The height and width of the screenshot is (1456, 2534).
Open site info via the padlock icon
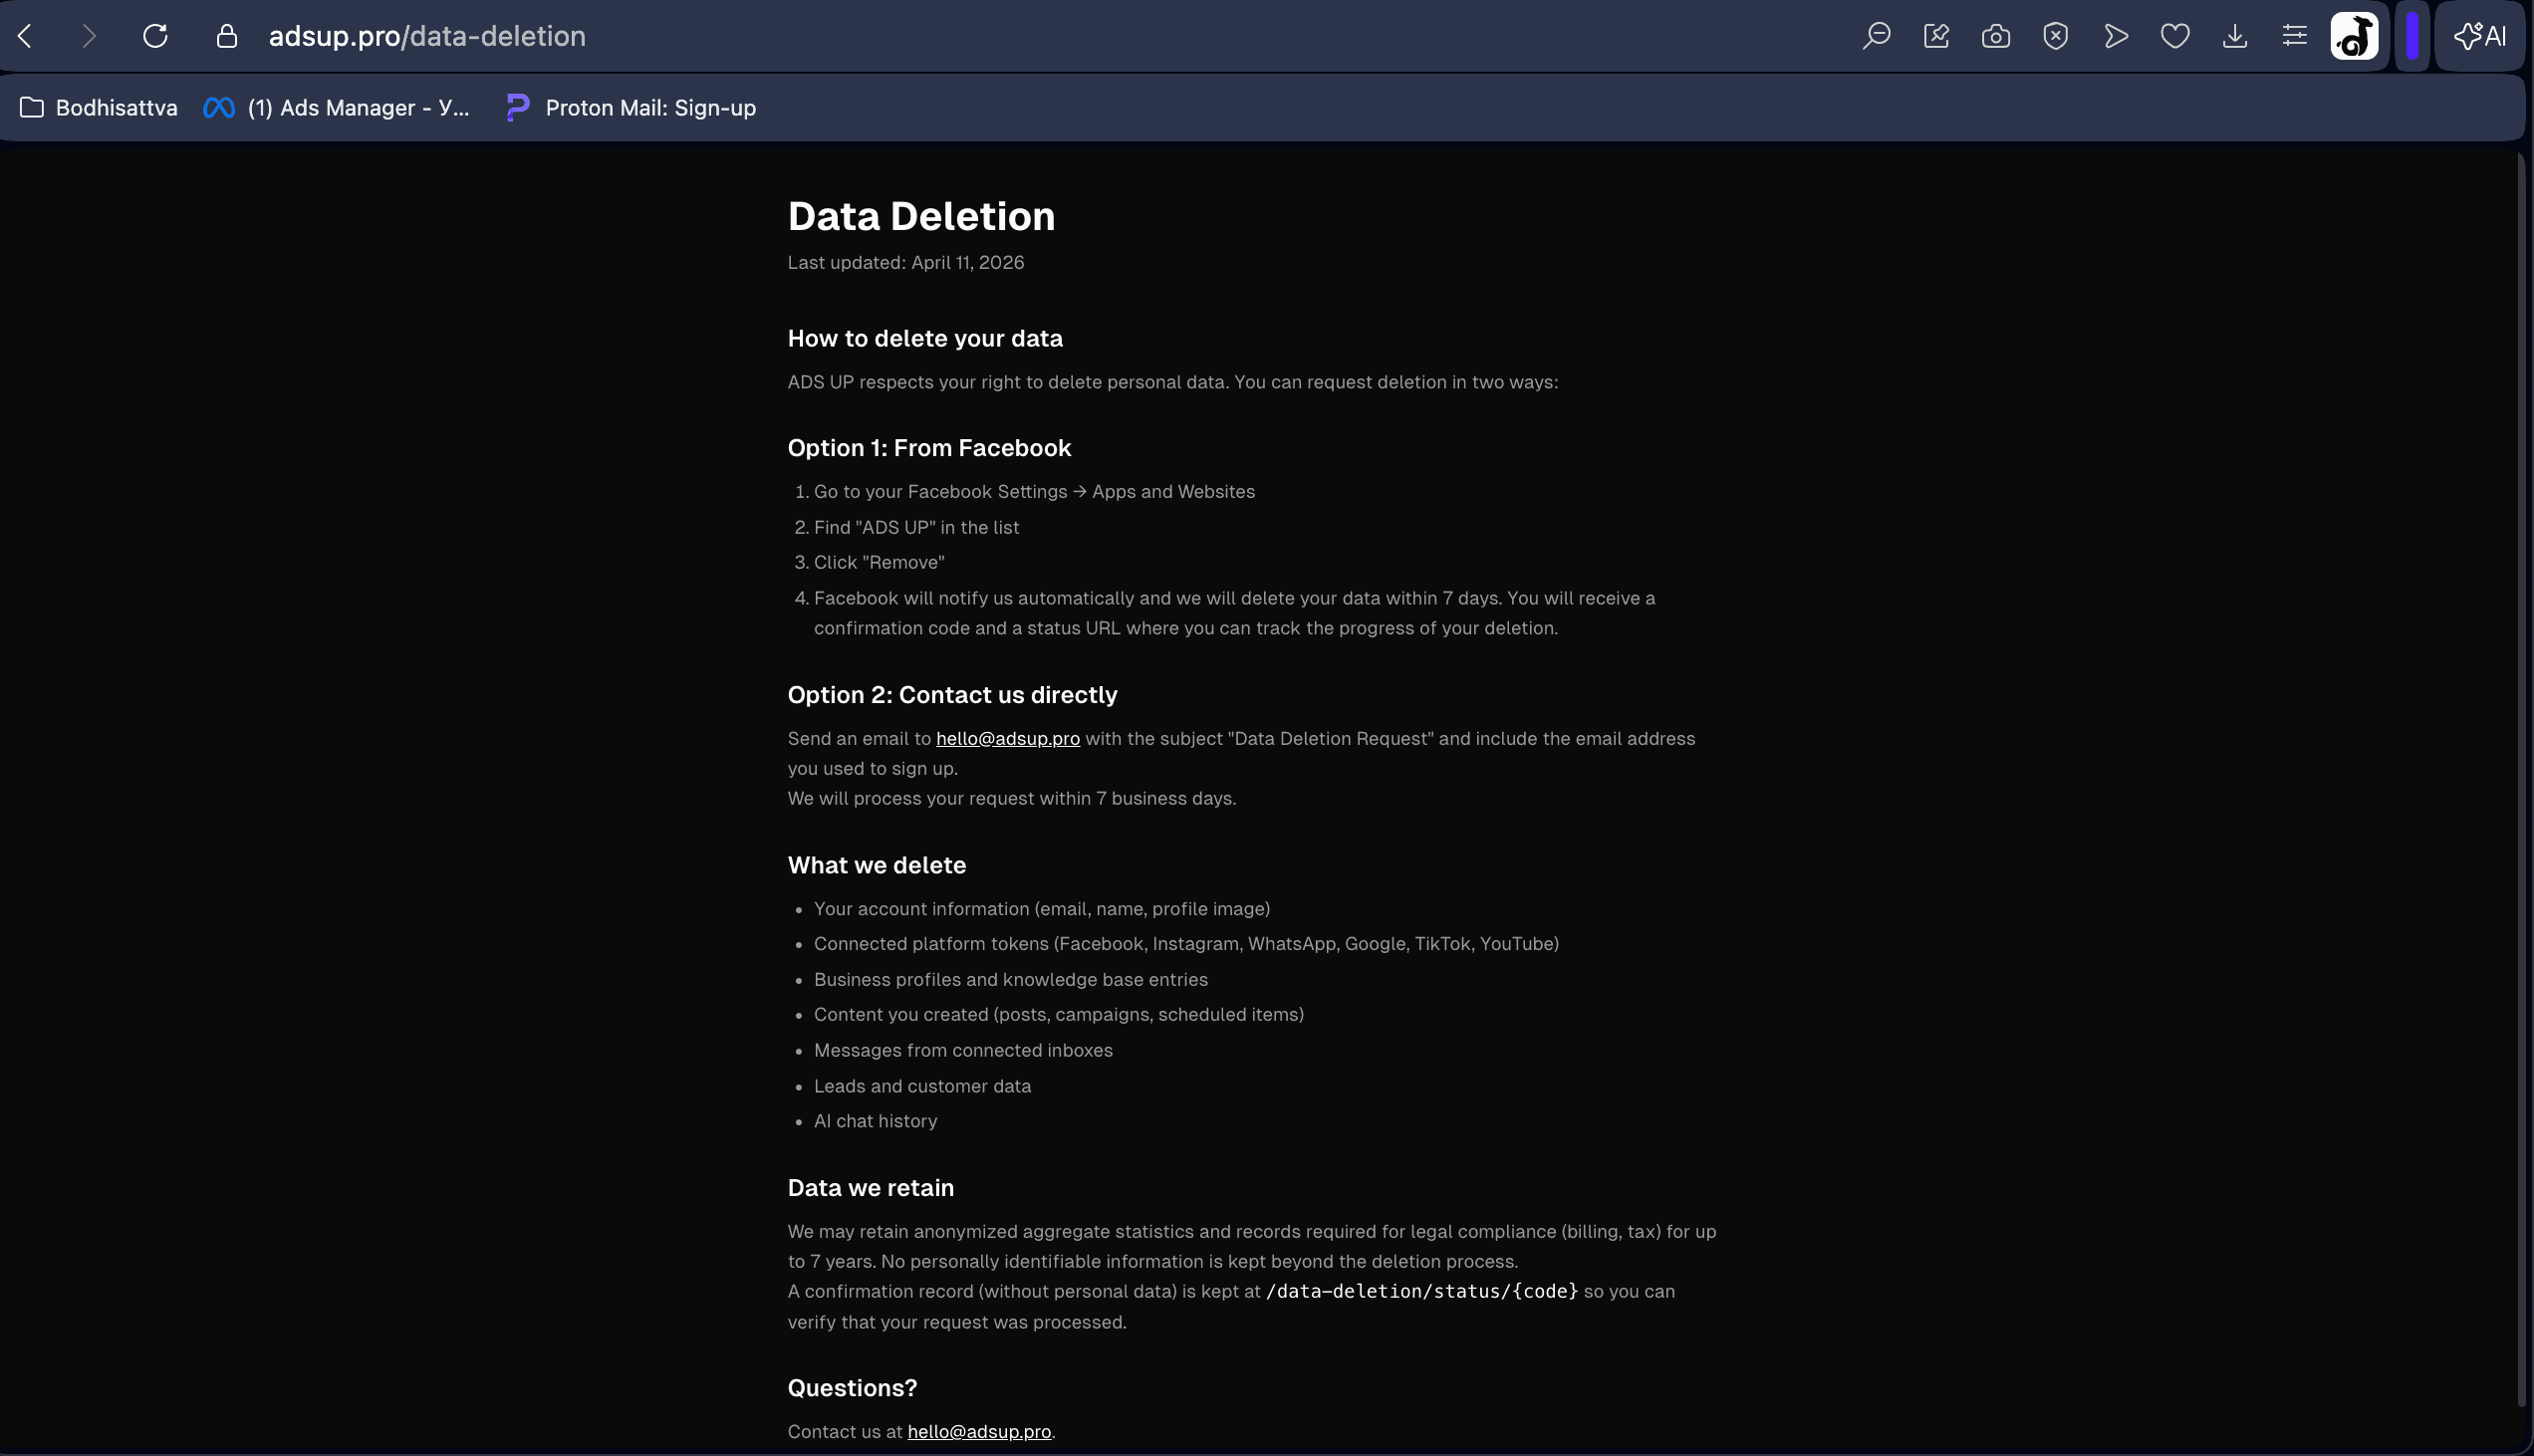(x=227, y=36)
